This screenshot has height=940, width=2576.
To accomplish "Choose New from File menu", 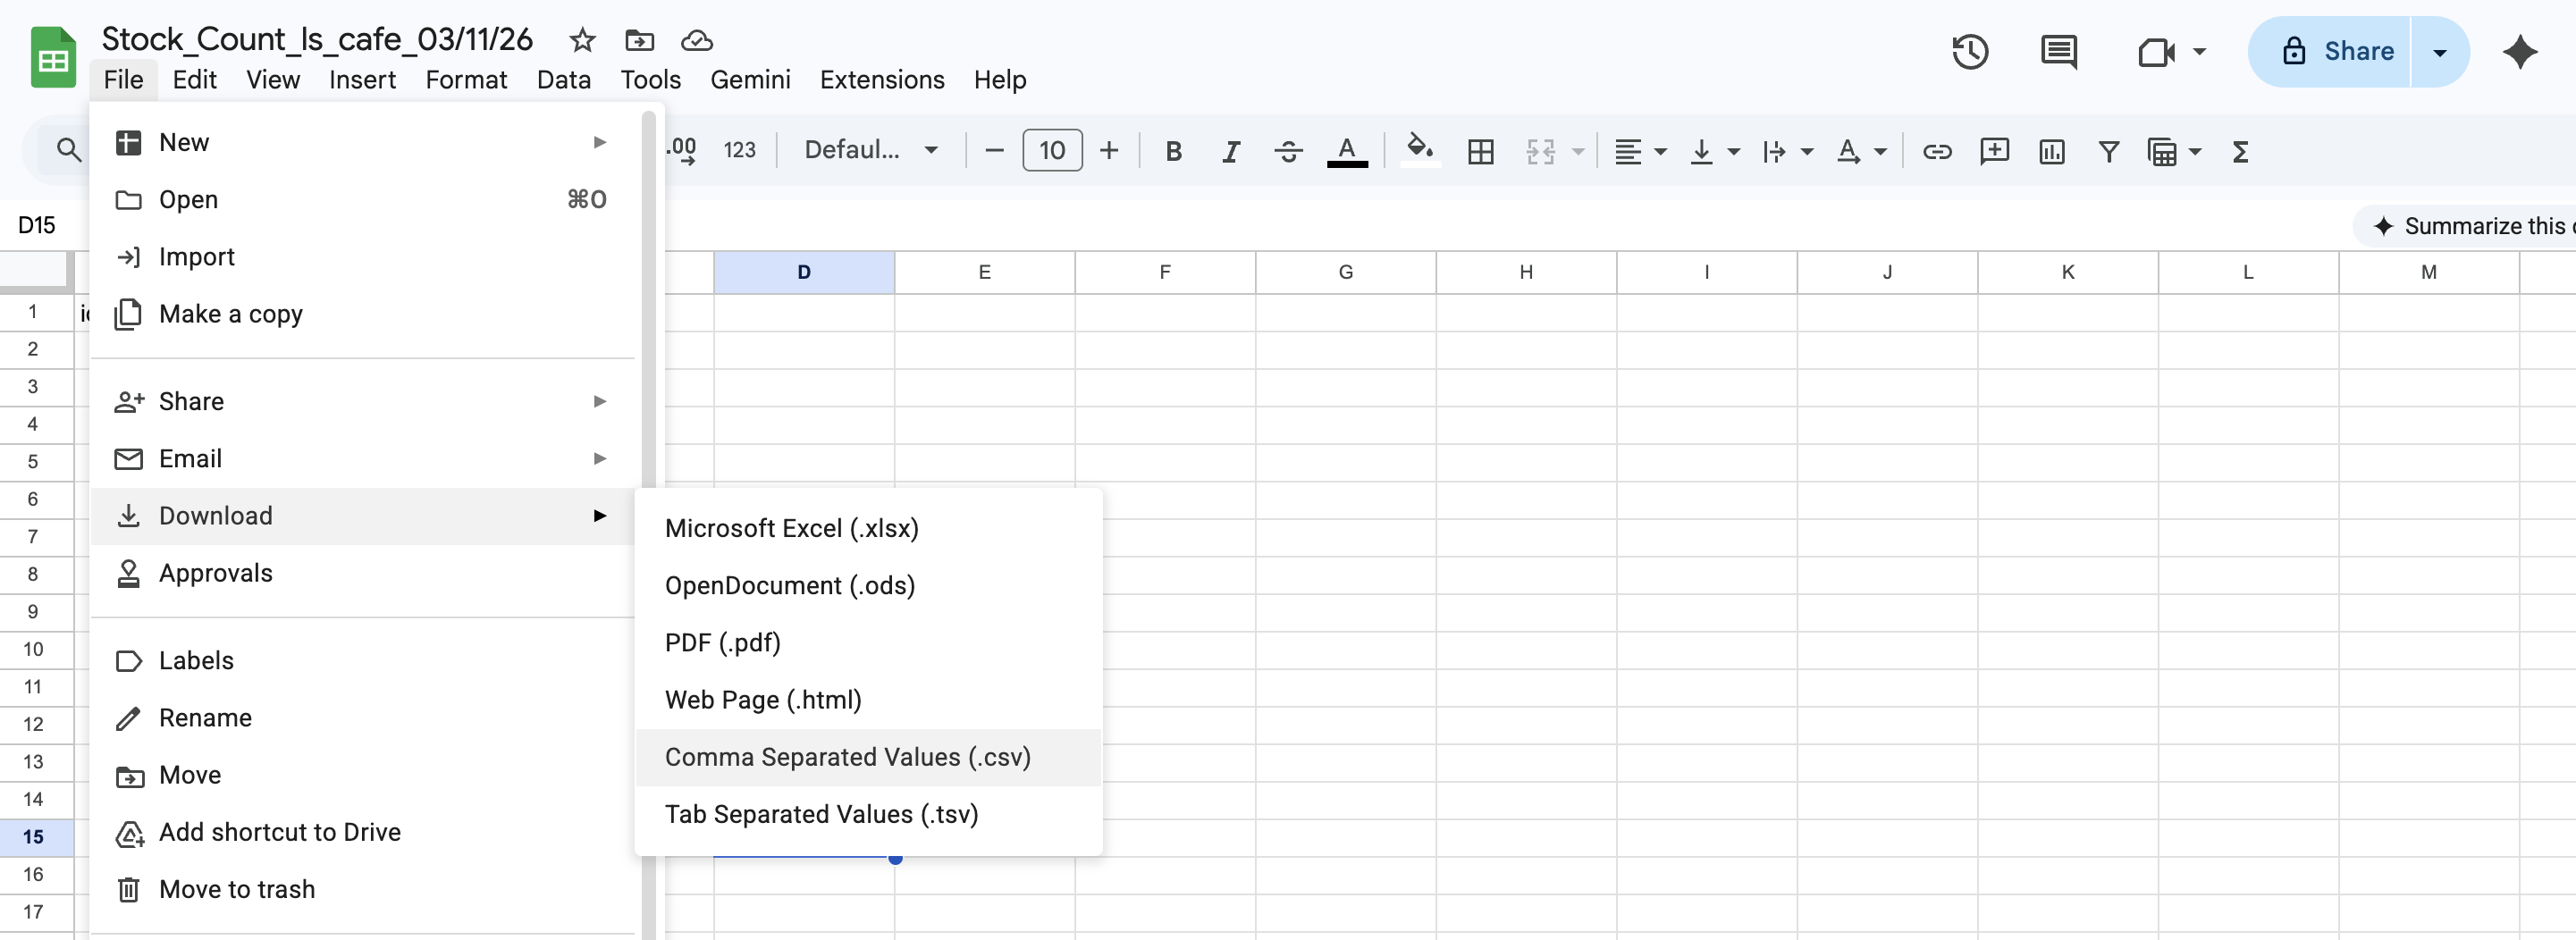I will [x=363, y=142].
